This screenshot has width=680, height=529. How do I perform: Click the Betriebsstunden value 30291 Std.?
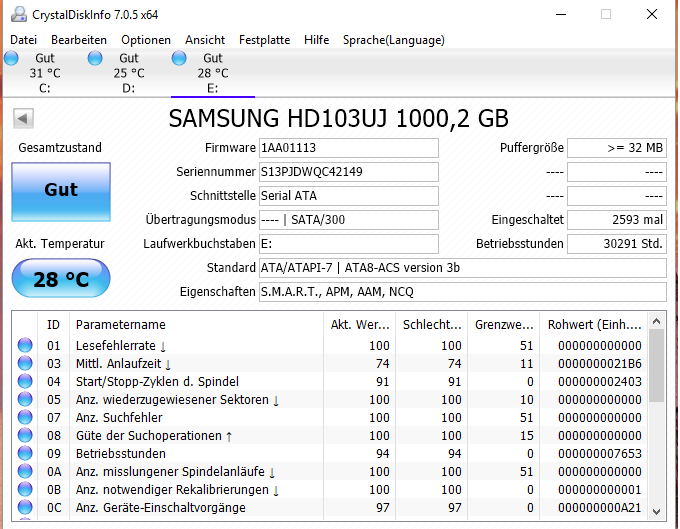(617, 244)
